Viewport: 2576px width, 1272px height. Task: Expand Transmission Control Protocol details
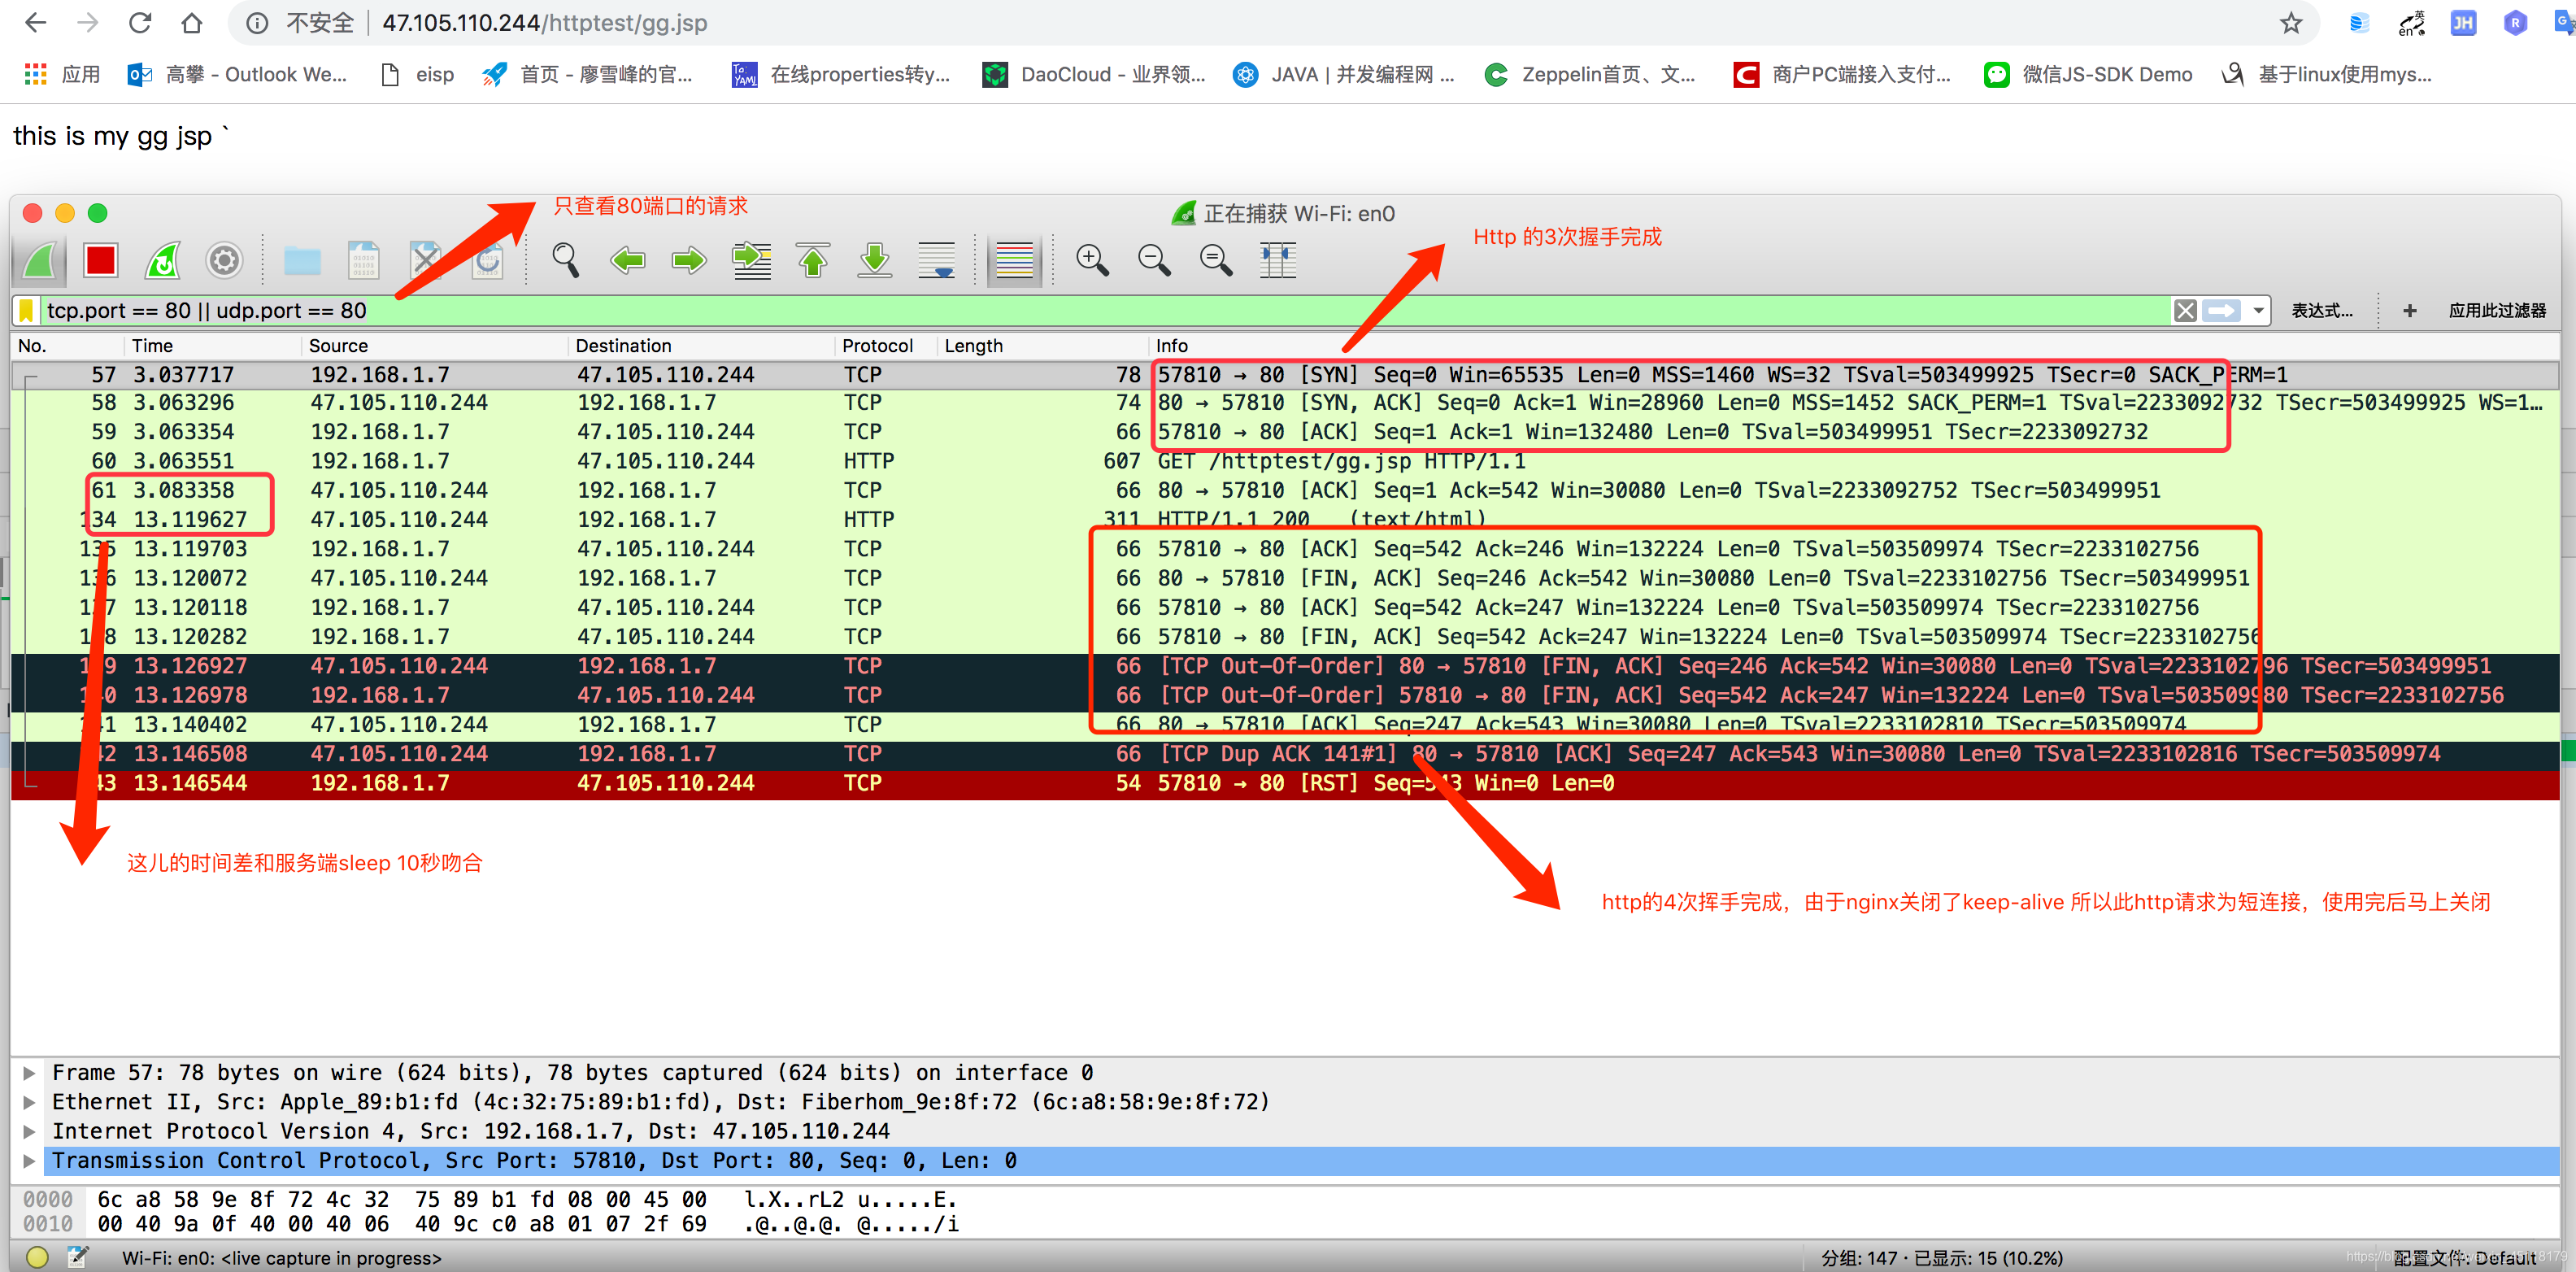(x=30, y=1161)
